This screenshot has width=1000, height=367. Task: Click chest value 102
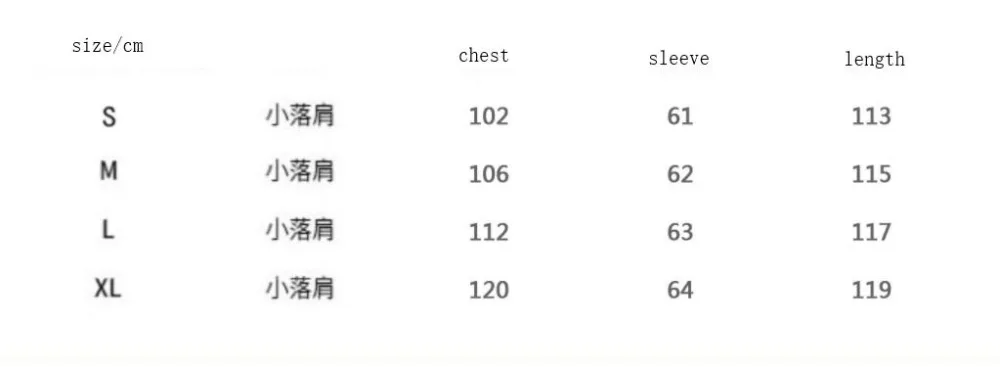(x=489, y=116)
